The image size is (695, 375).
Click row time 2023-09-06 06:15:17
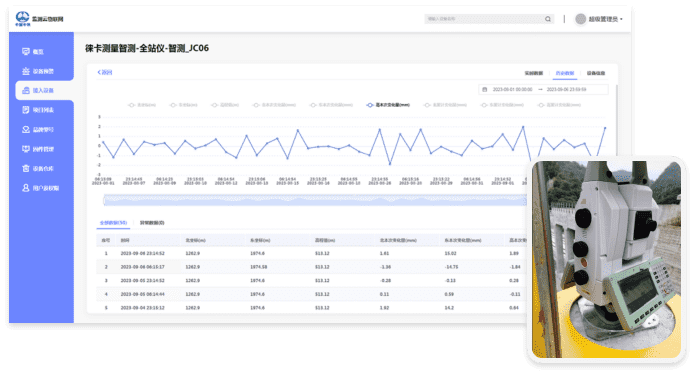pyautogui.click(x=142, y=267)
